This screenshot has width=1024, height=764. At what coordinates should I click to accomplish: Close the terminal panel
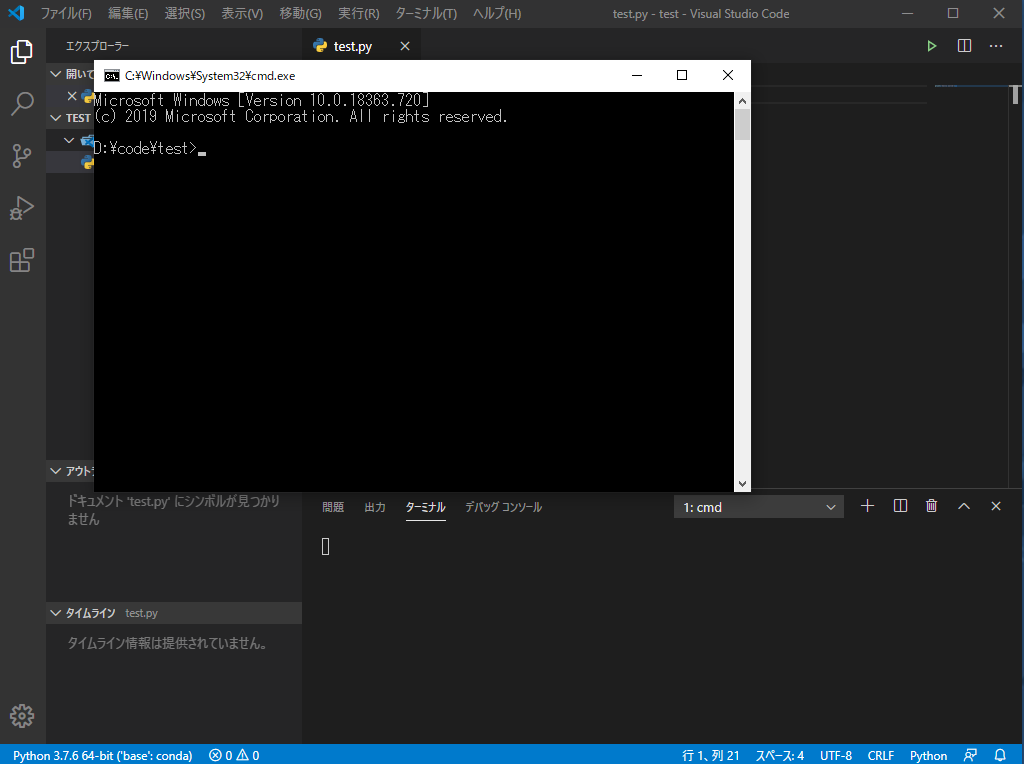coord(996,506)
